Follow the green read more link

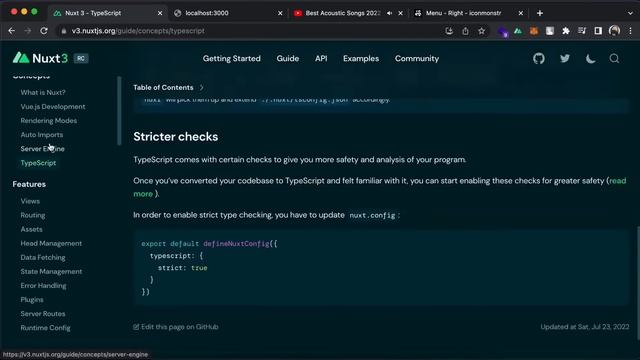point(617,181)
